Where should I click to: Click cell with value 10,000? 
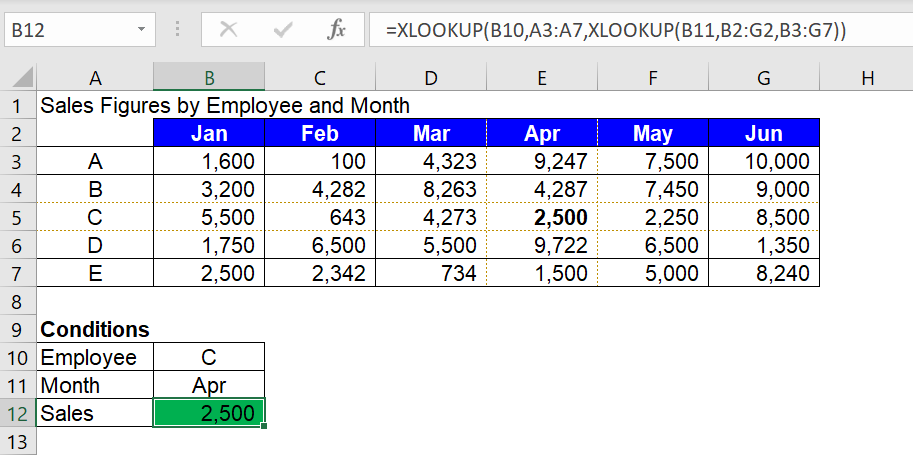click(x=764, y=161)
